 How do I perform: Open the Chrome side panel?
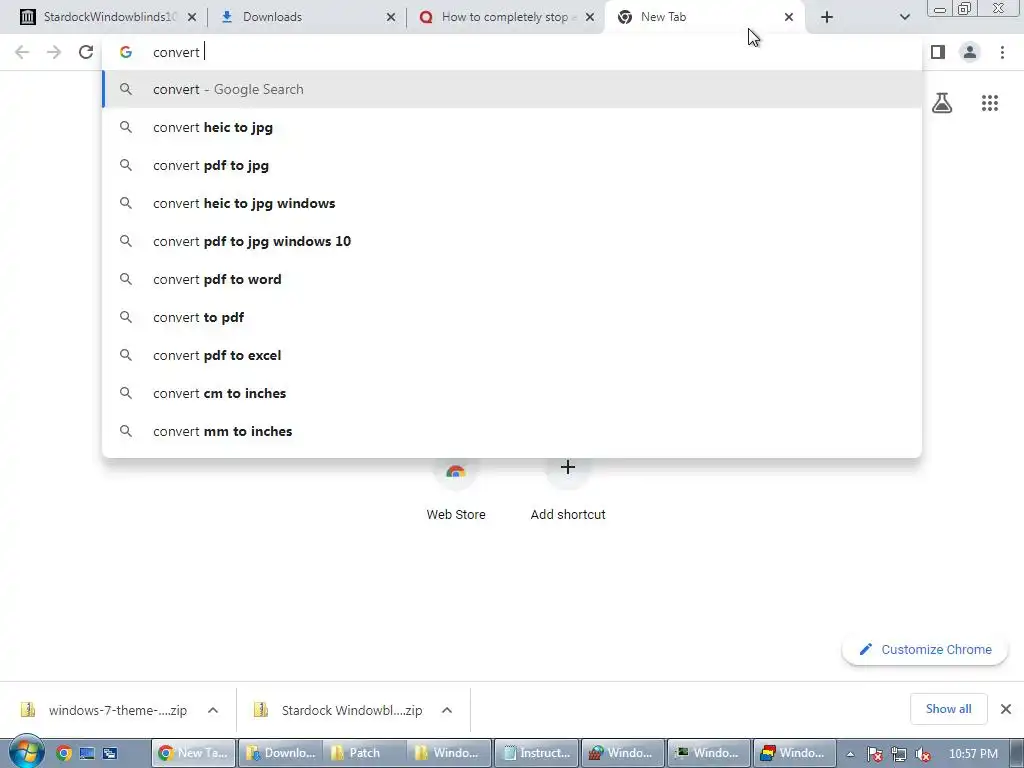[938, 52]
